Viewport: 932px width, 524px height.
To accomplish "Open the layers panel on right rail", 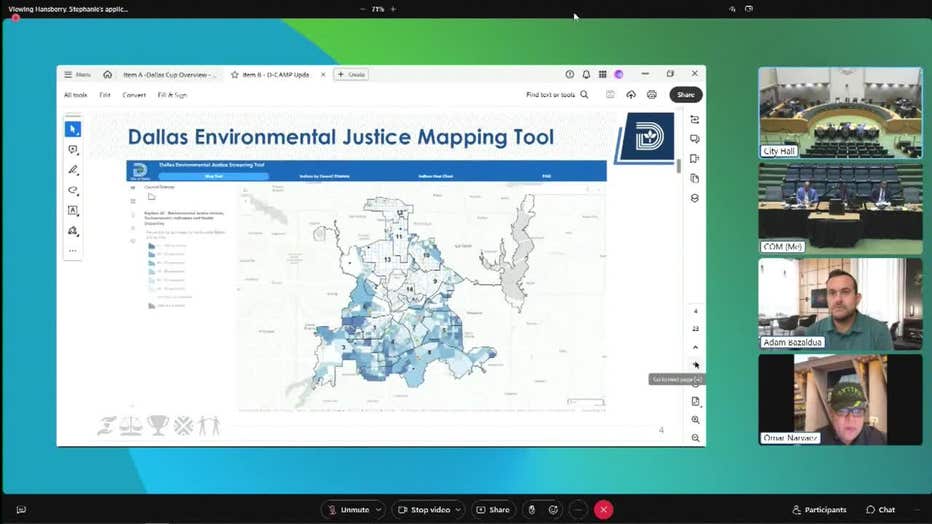I will tap(694, 198).
